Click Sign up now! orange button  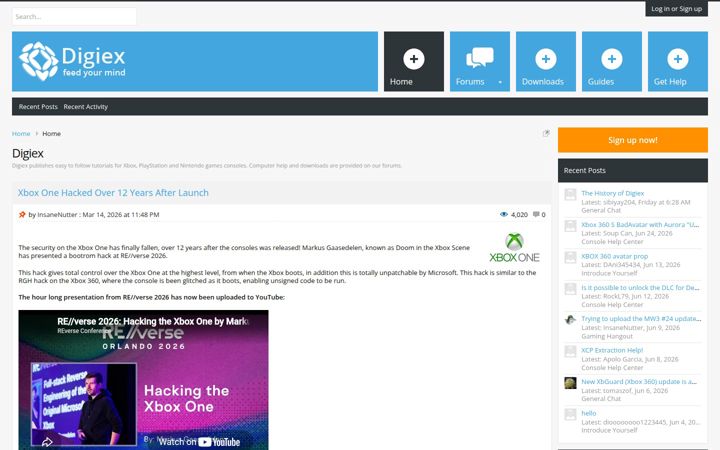[x=633, y=140]
